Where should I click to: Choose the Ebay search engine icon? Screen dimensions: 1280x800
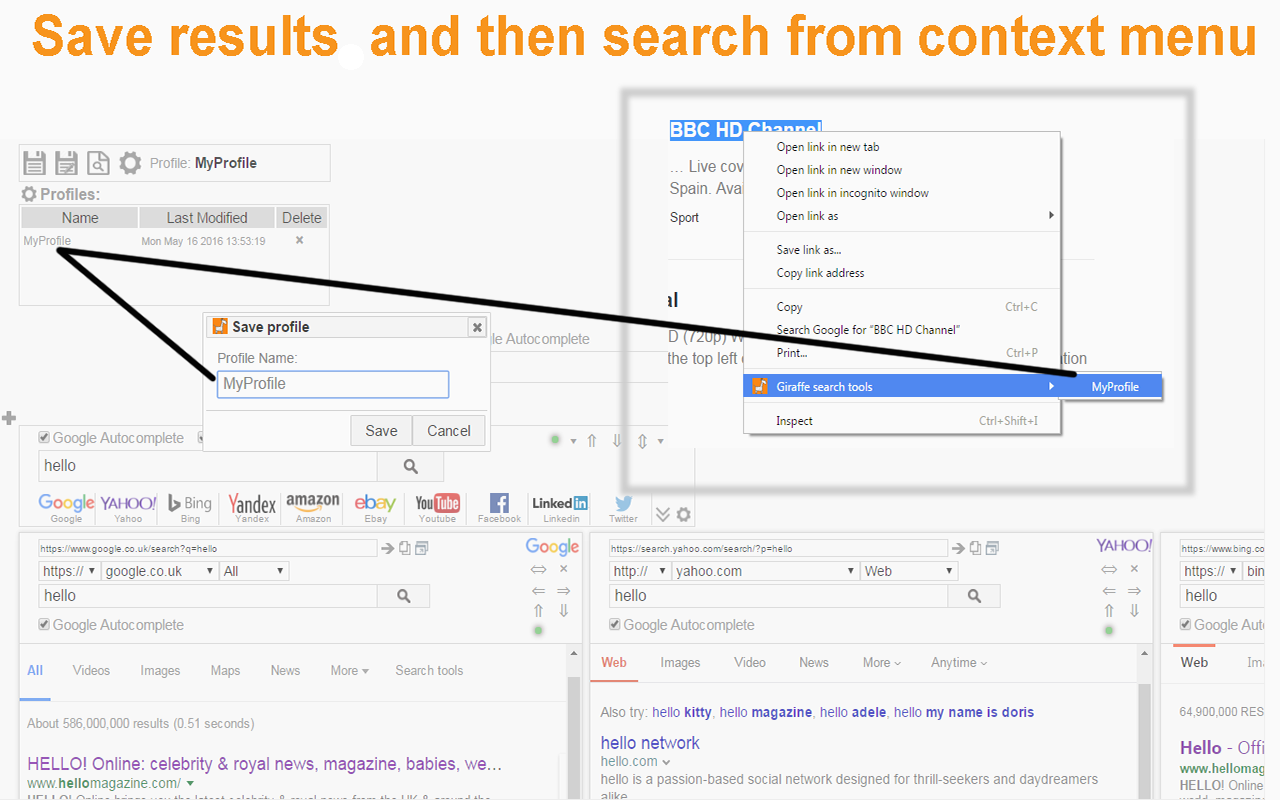(x=375, y=507)
